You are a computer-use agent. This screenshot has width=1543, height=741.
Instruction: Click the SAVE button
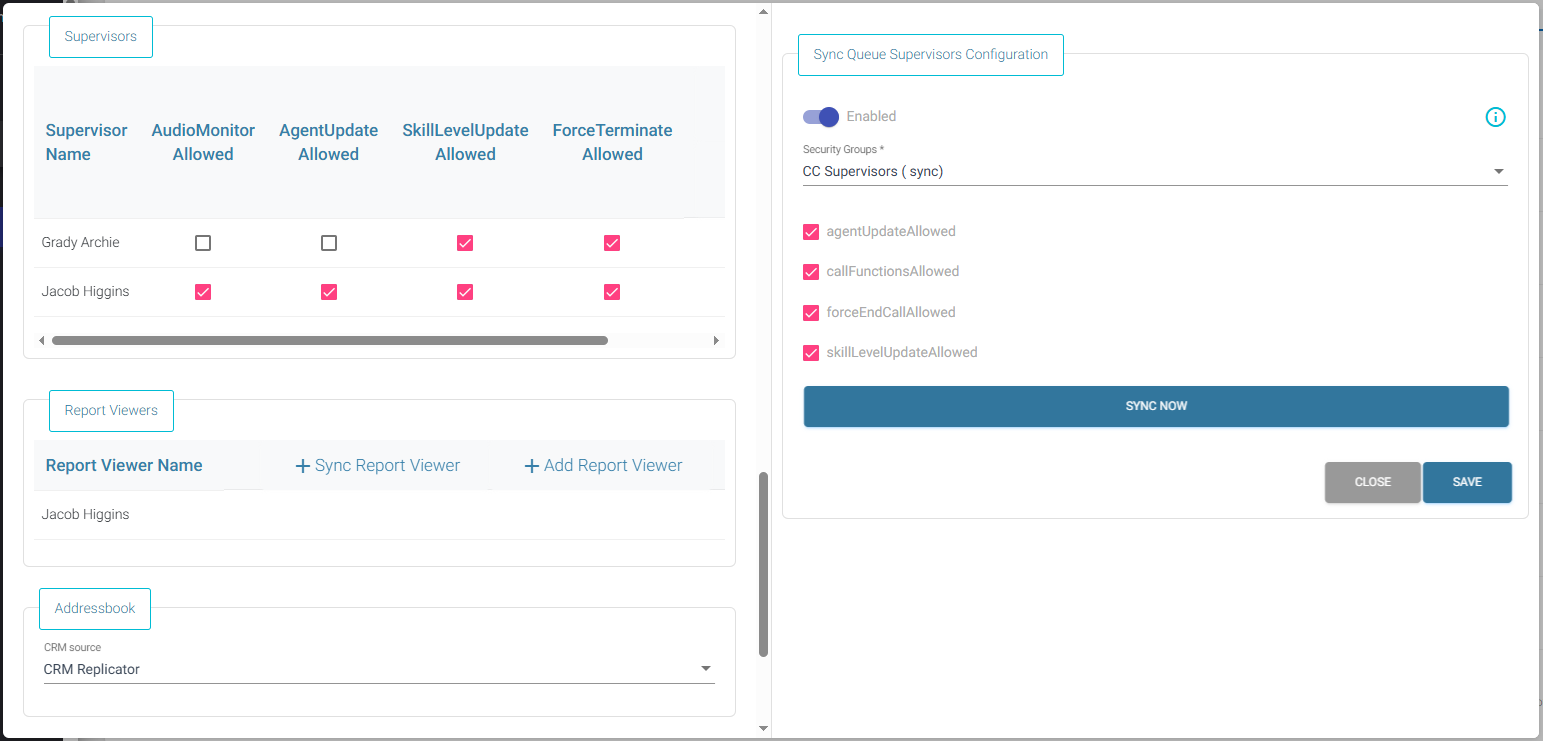(1467, 482)
